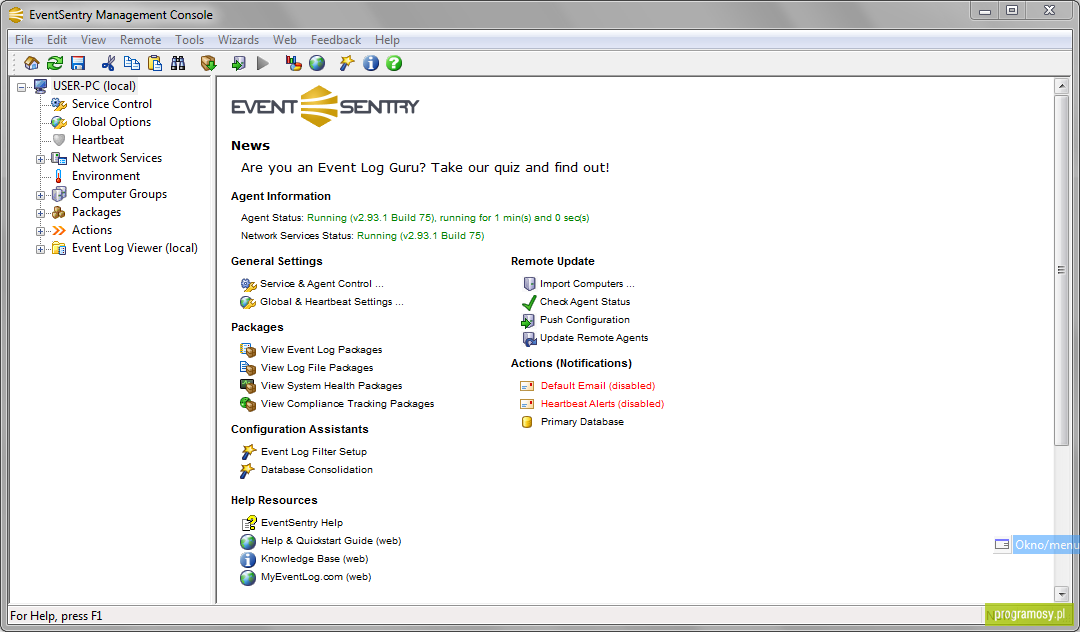Open View System Health Packages link

[x=331, y=386]
